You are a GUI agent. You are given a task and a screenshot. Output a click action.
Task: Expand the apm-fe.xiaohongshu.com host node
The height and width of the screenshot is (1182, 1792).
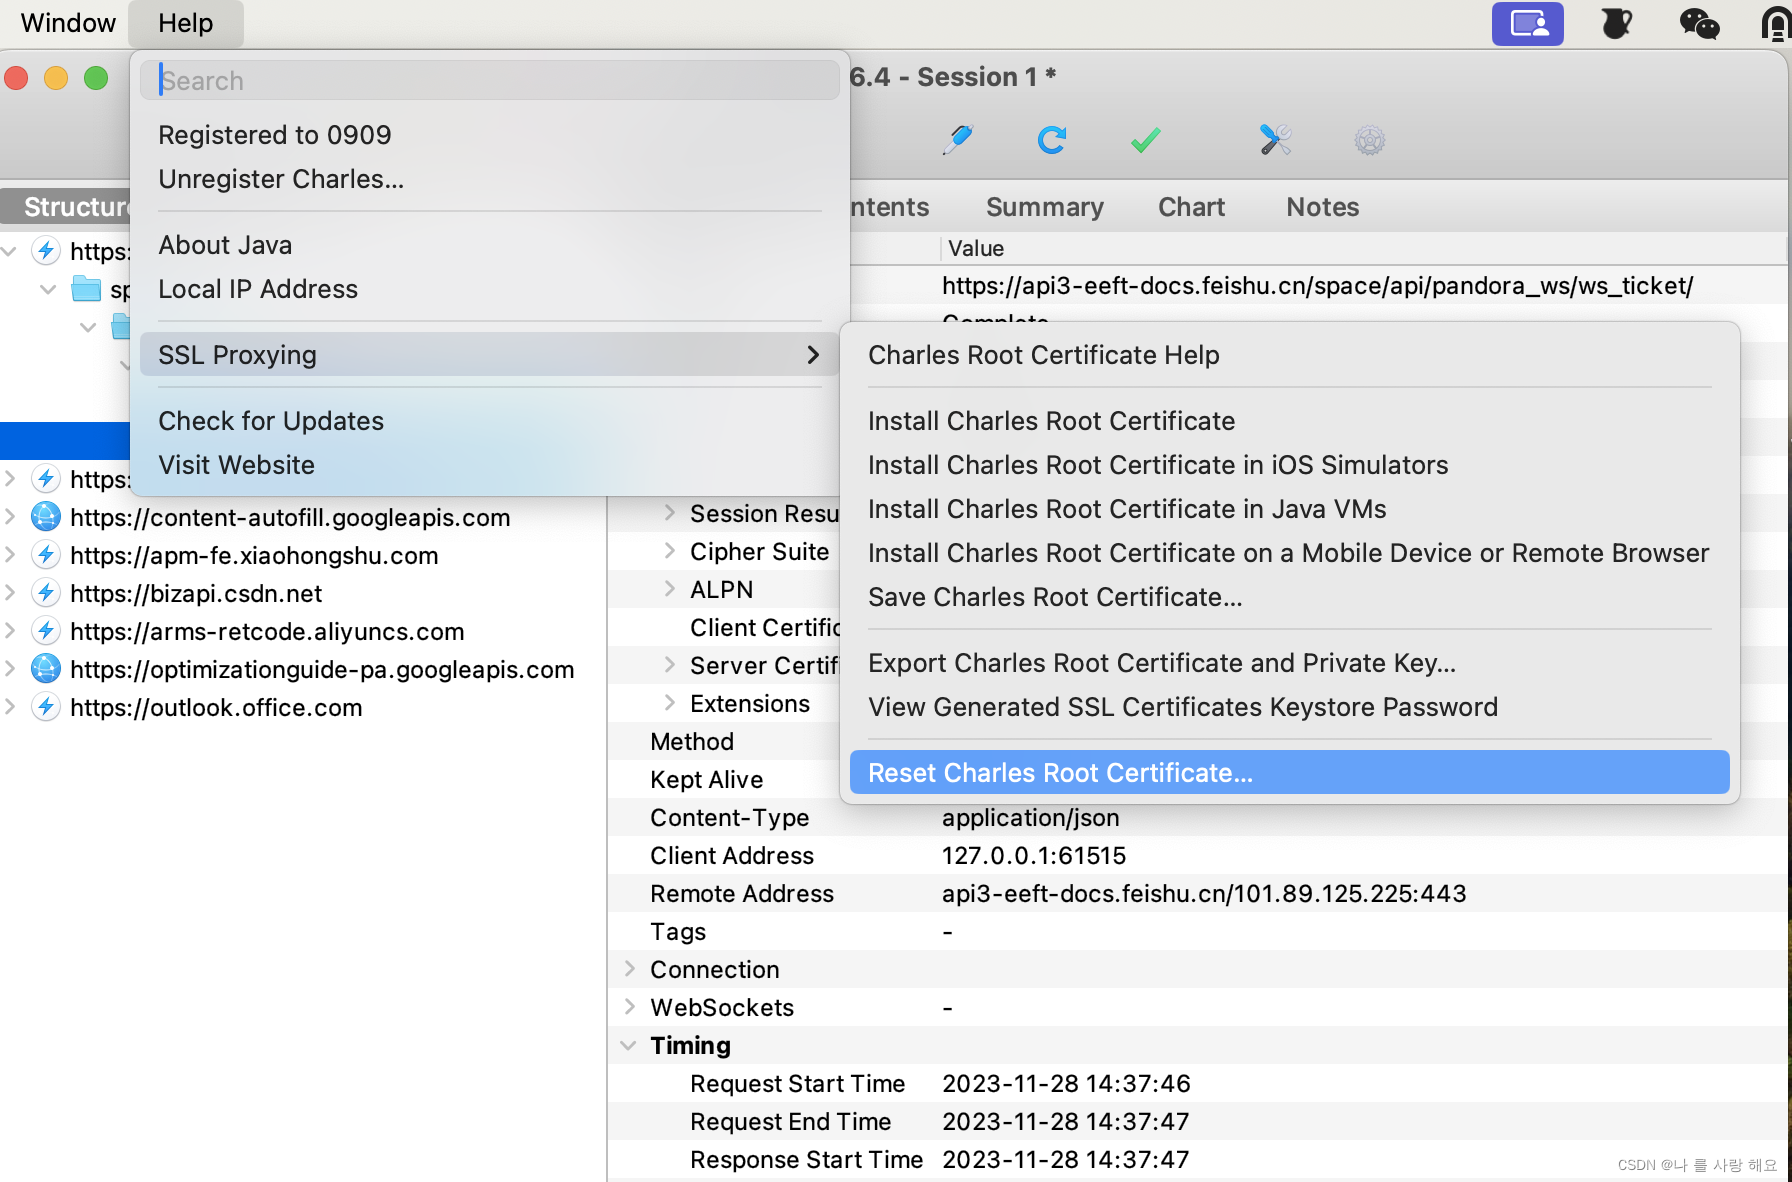10,555
